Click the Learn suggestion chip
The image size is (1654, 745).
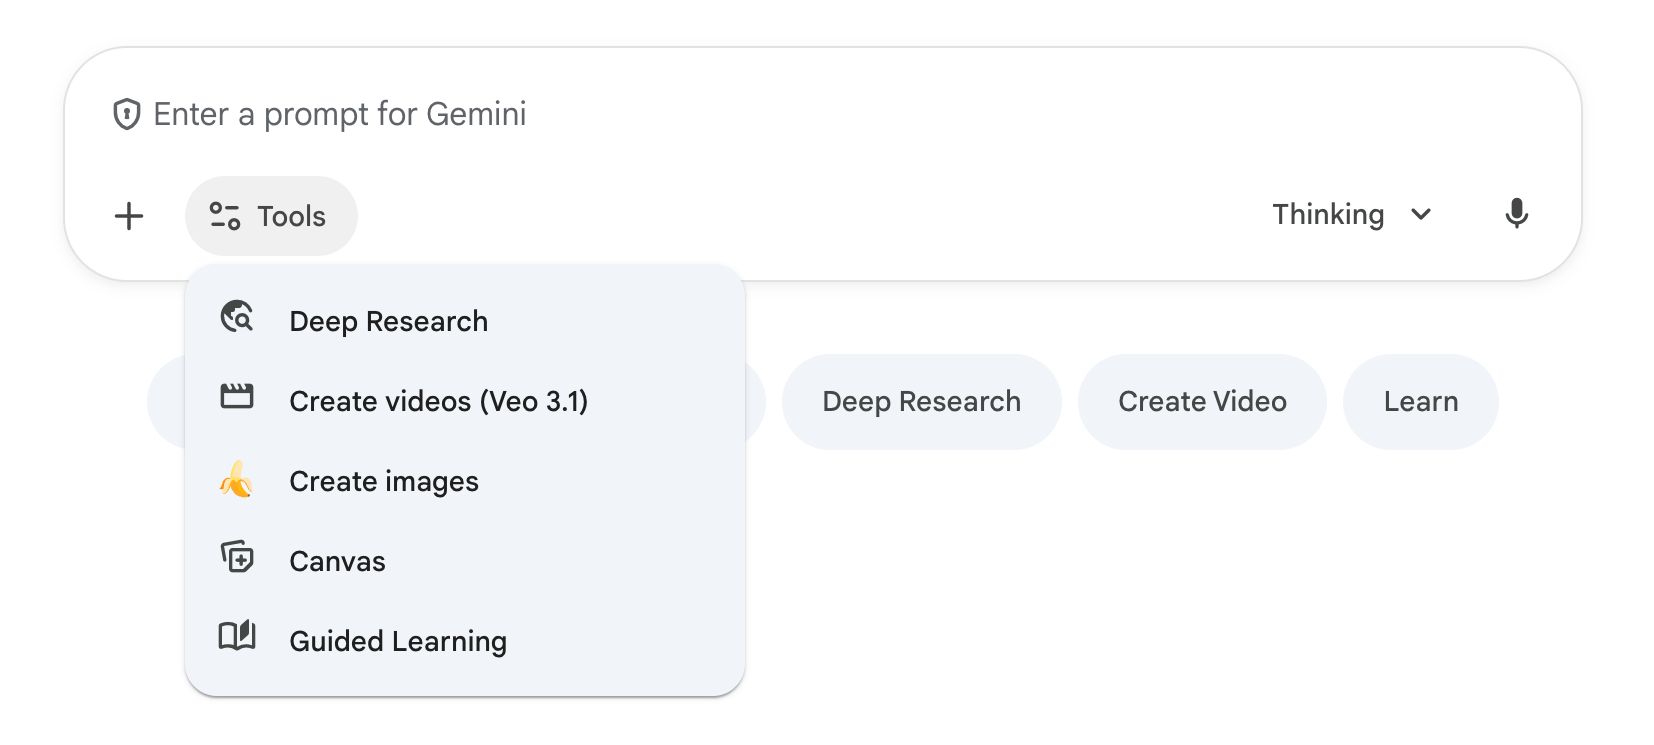point(1420,401)
